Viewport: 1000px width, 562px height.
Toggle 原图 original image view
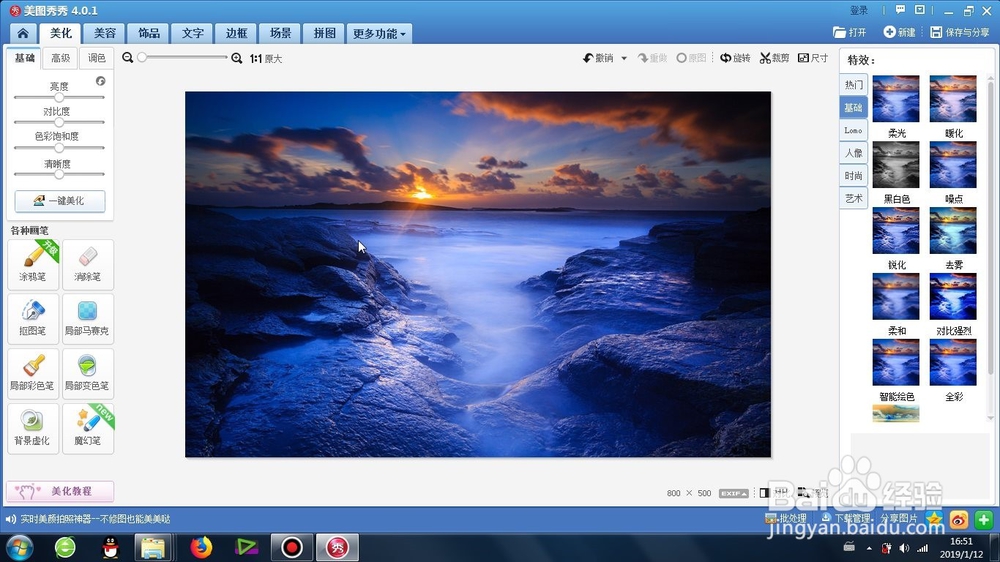pos(691,58)
